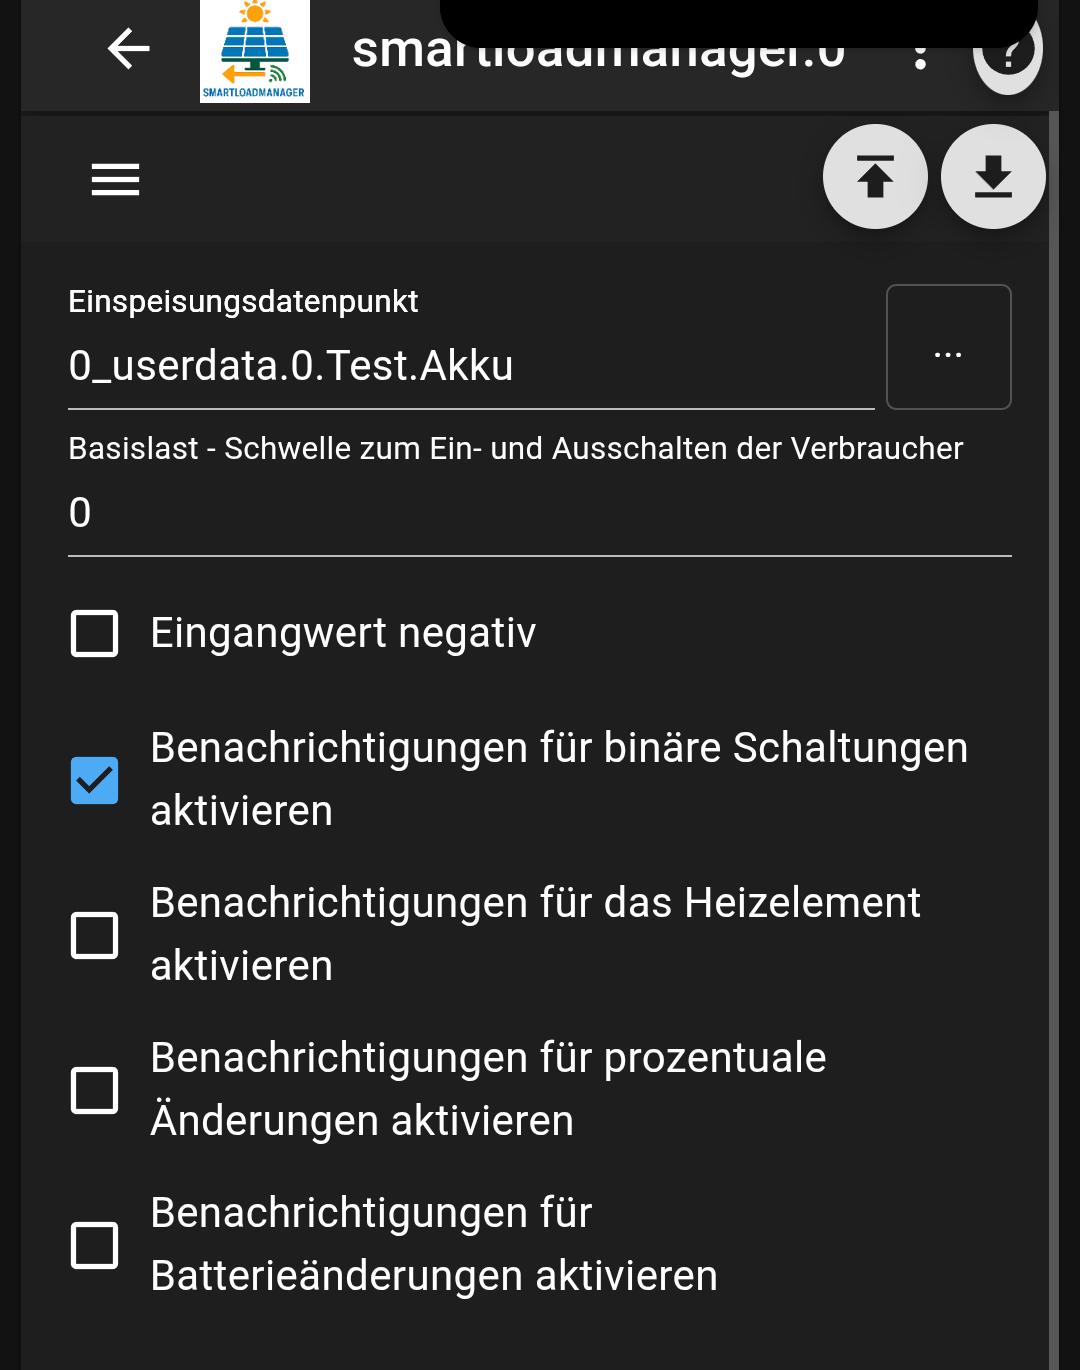Screen dimensions: 1080x1370
Task: Go back using the arrow icon
Action: (129, 49)
